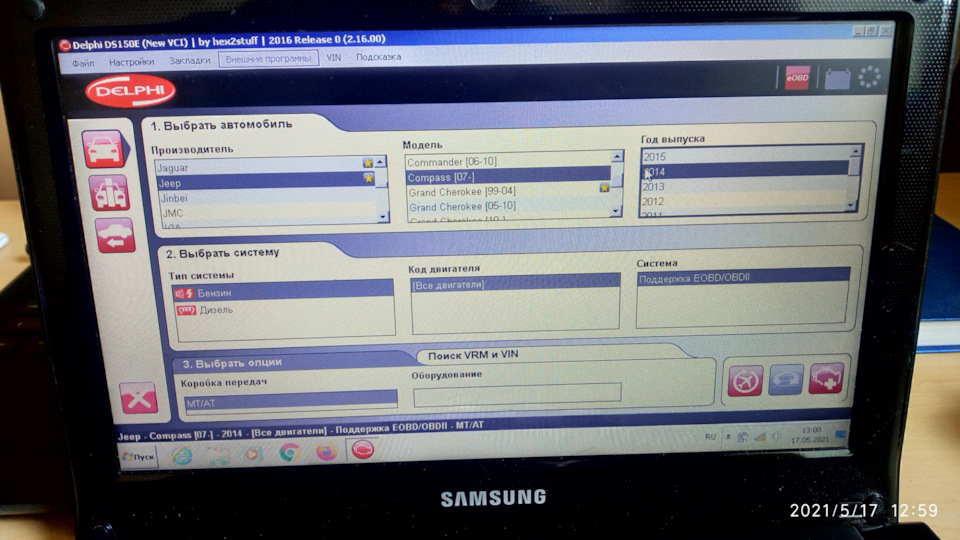Select model Commander [06-10]
The image size is (960, 540).
click(x=508, y=162)
